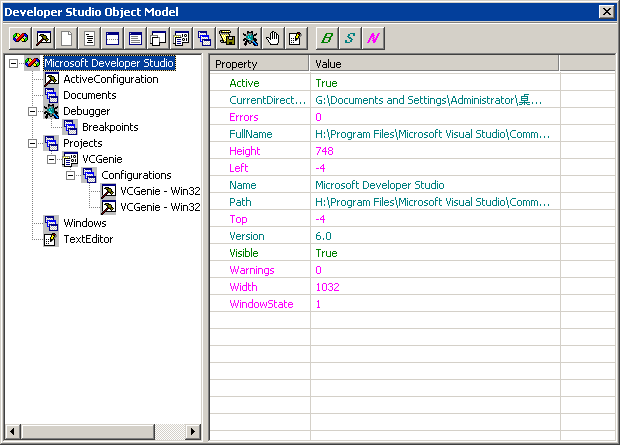620x445 pixels.
Task: Click the Left property name
Action: [238, 168]
